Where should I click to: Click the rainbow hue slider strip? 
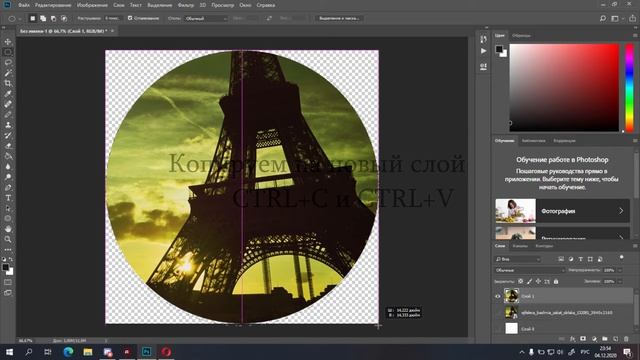pos(629,88)
